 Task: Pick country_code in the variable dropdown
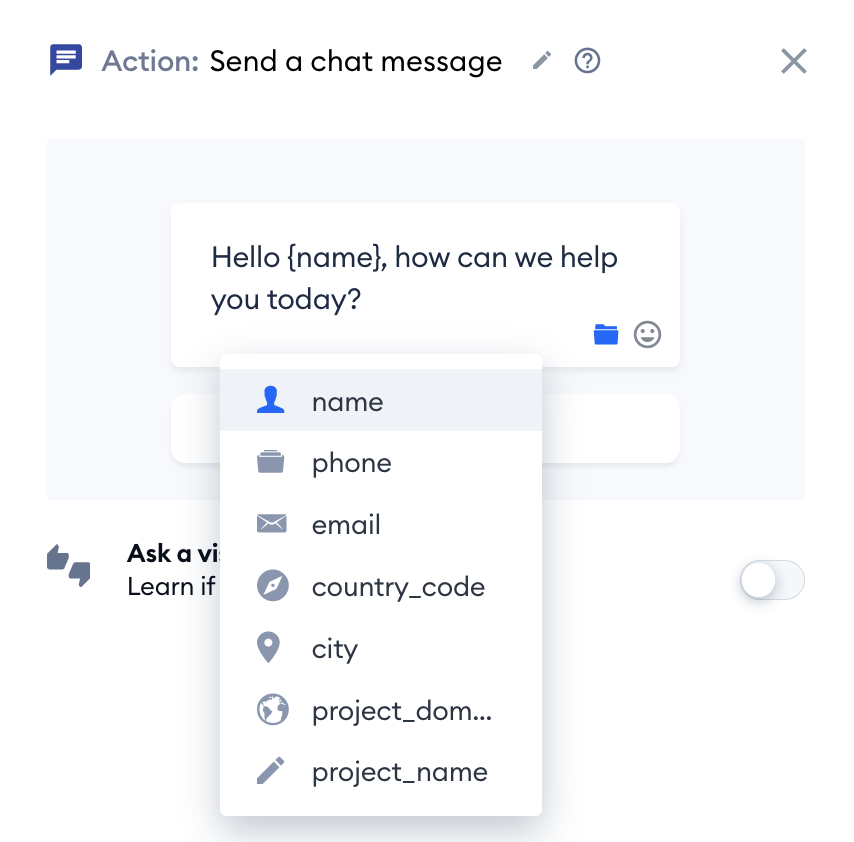click(x=381, y=586)
